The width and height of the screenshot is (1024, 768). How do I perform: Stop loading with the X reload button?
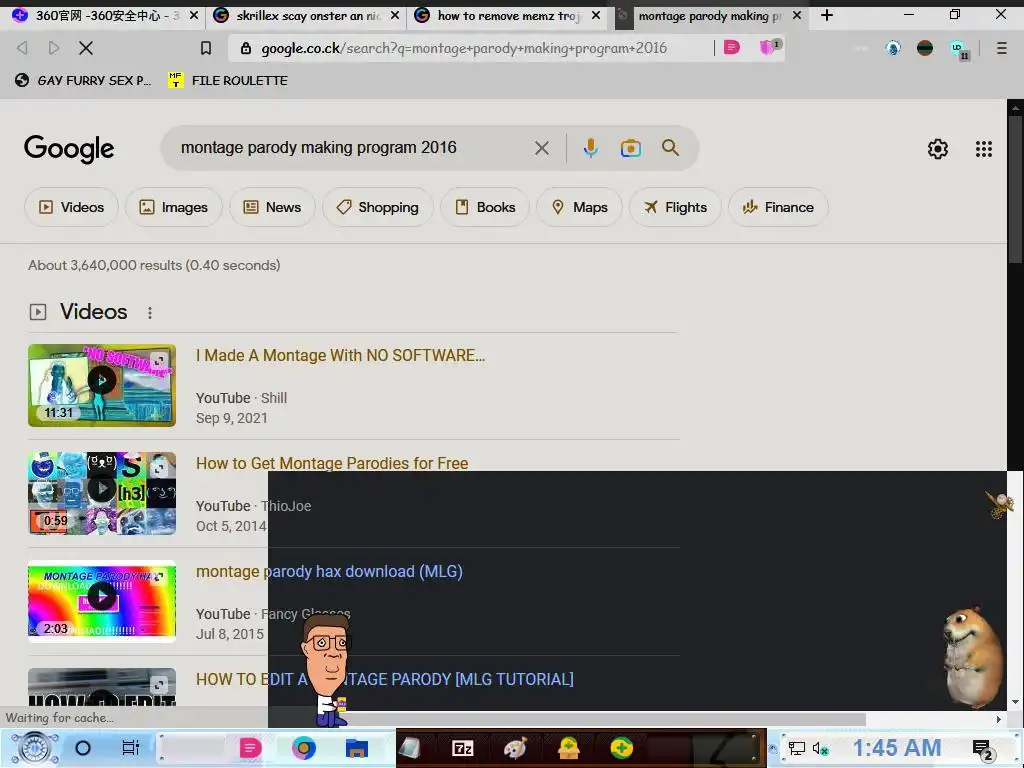point(86,48)
